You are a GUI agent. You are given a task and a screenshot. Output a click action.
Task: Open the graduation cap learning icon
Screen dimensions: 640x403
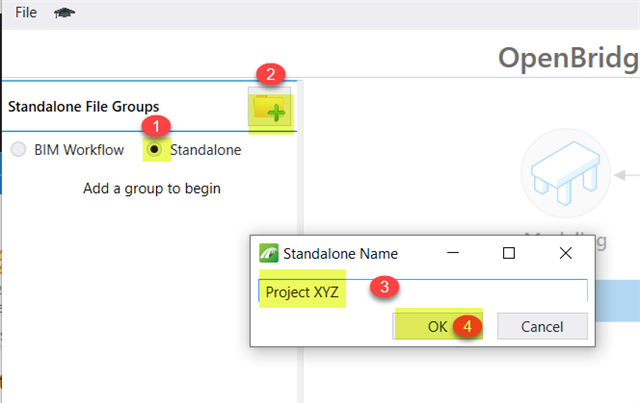coord(64,13)
